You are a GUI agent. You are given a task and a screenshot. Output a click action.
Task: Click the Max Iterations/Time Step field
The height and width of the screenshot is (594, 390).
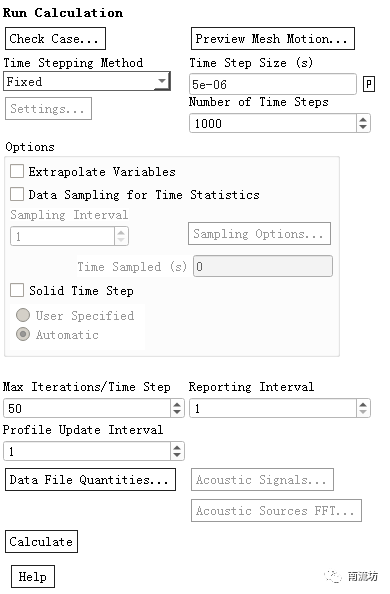coord(87,408)
